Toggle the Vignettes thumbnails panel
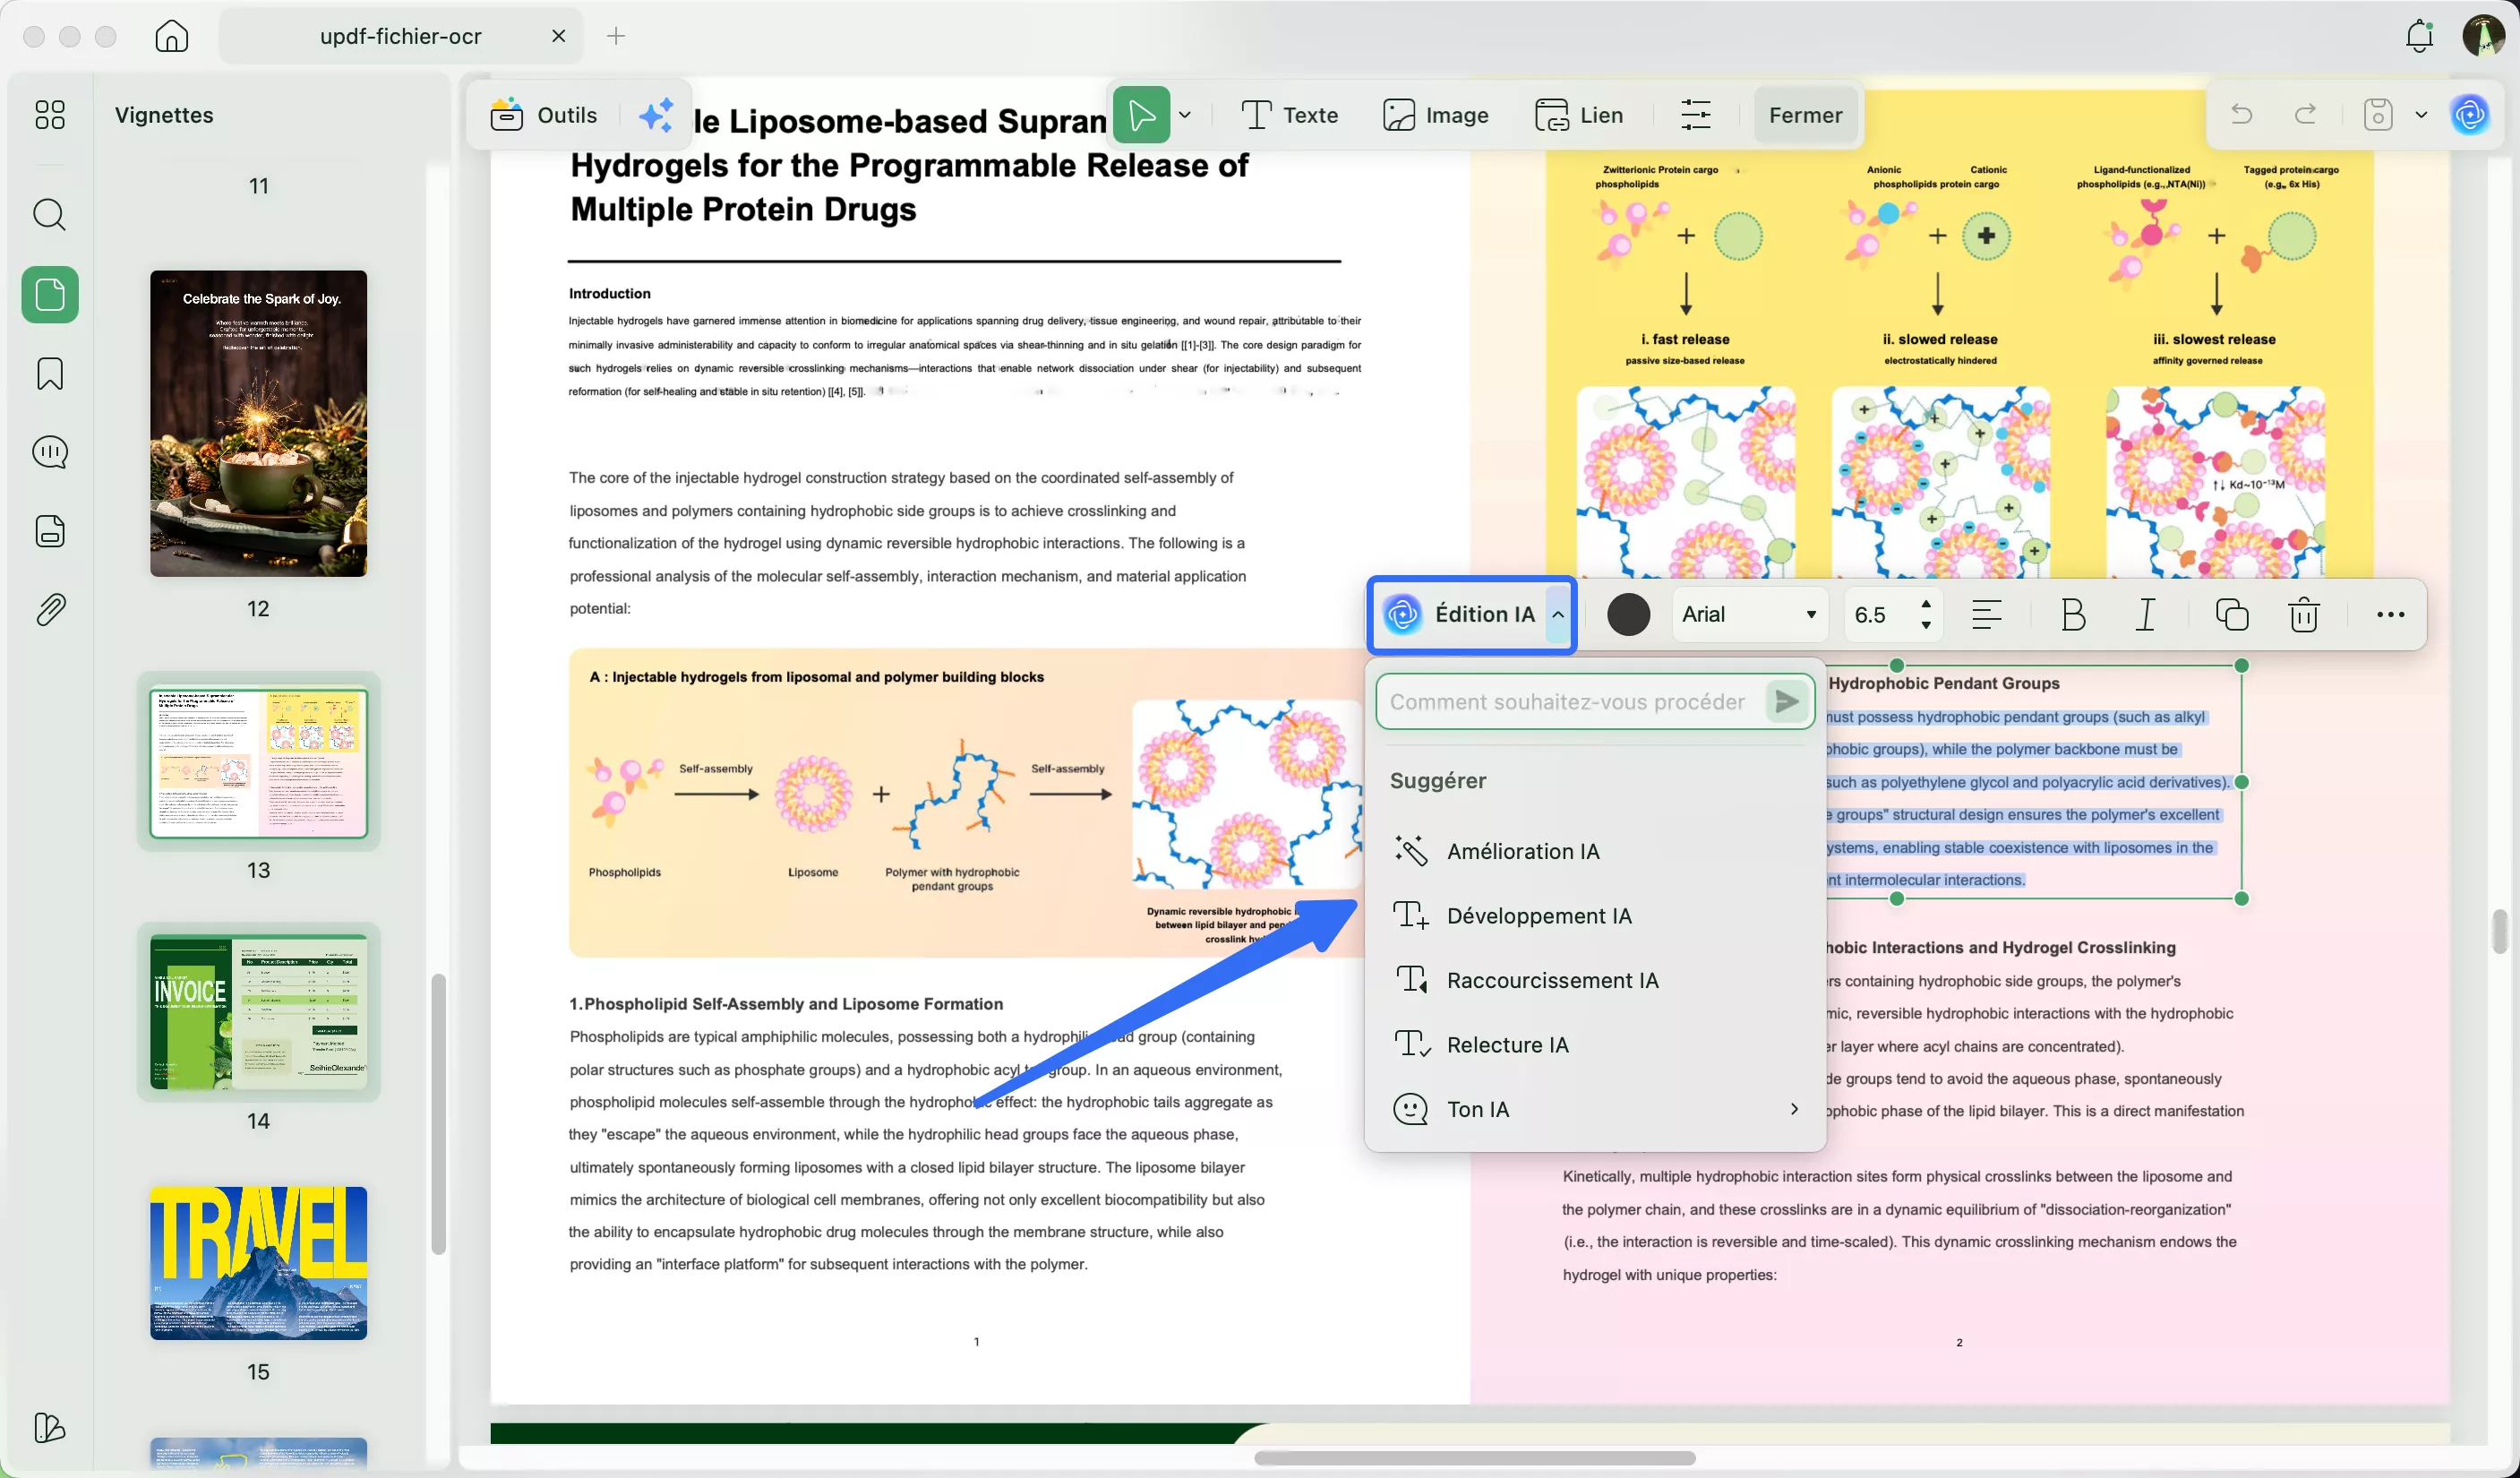2520x1478 pixels. 49,294
